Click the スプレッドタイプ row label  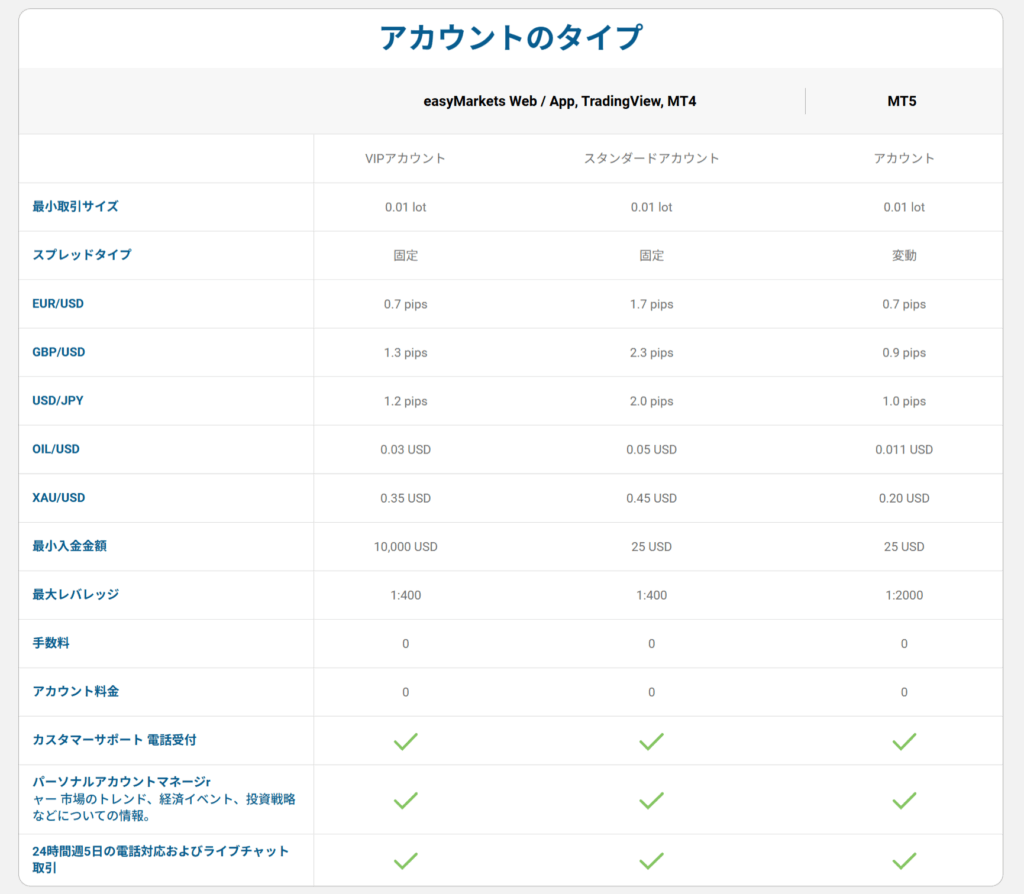[x=81, y=255]
